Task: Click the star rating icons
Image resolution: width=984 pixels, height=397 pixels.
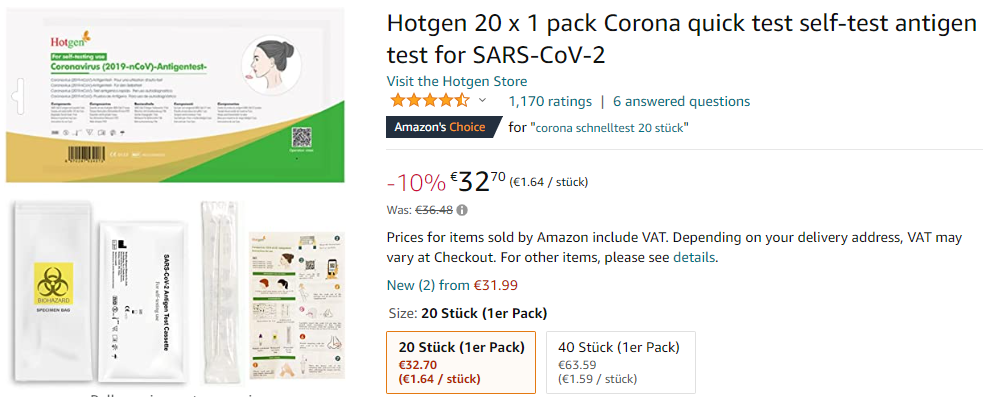Action: (429, 100)
